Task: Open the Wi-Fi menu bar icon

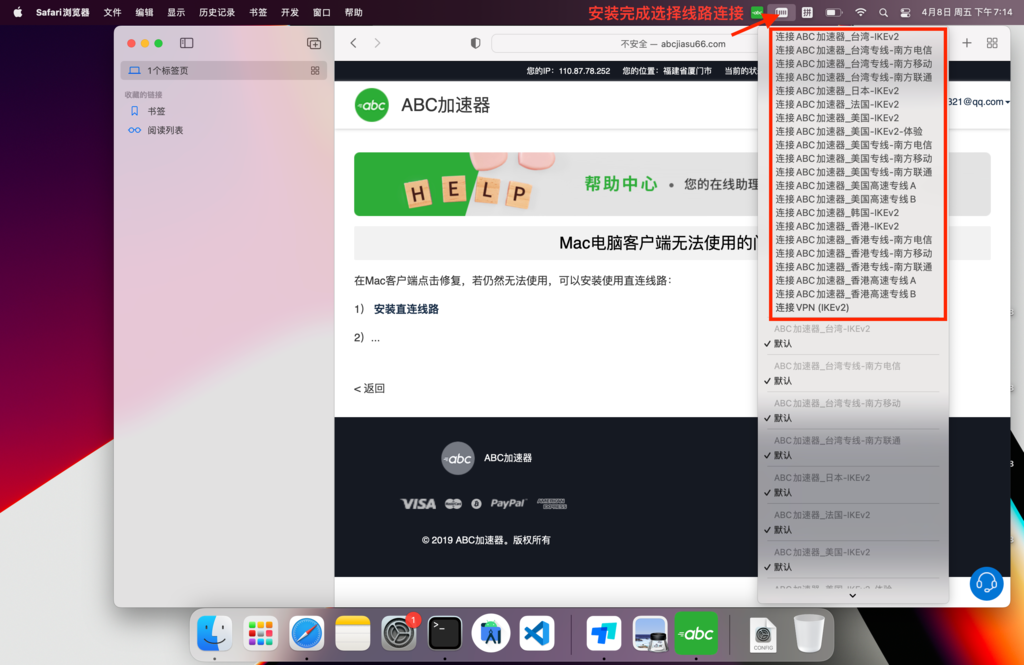Action: (x=861, y=12)
